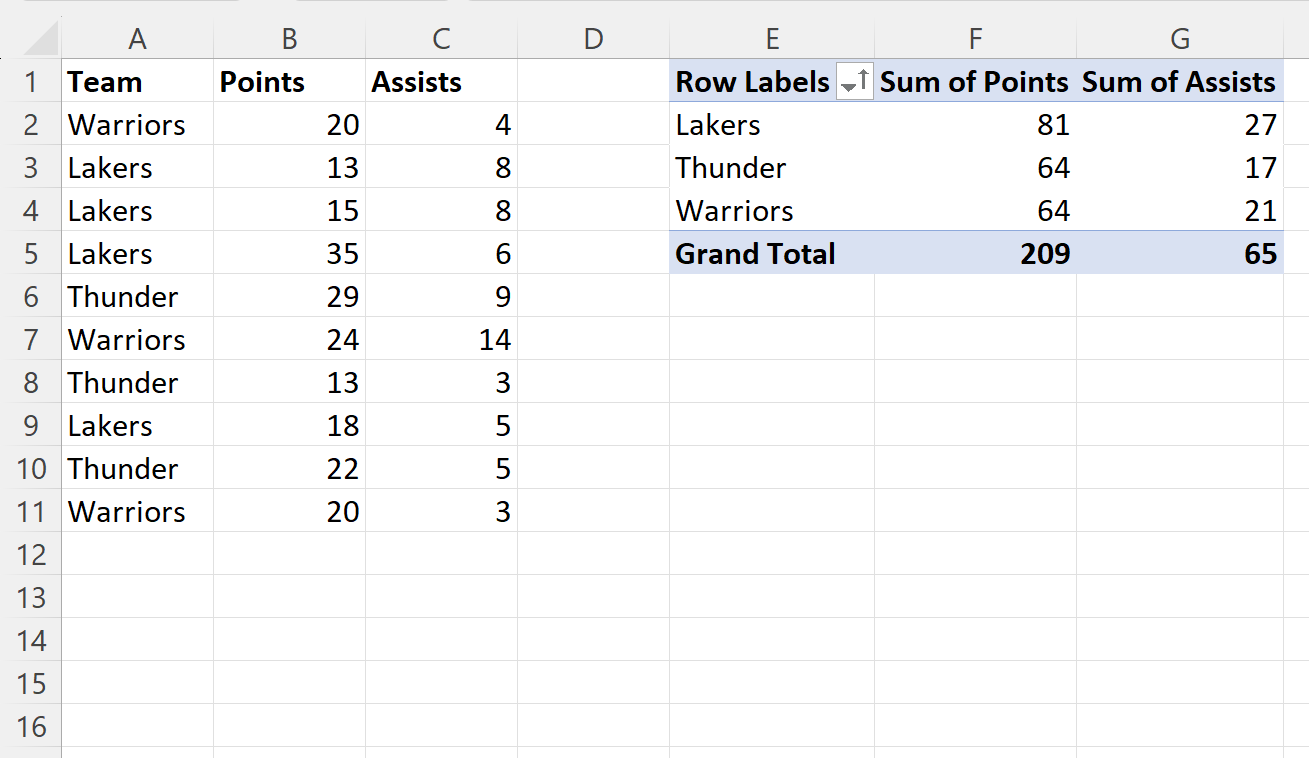Click the Row Labels pivot header
Screen dimensions: 1309x758
pos(752,82)
